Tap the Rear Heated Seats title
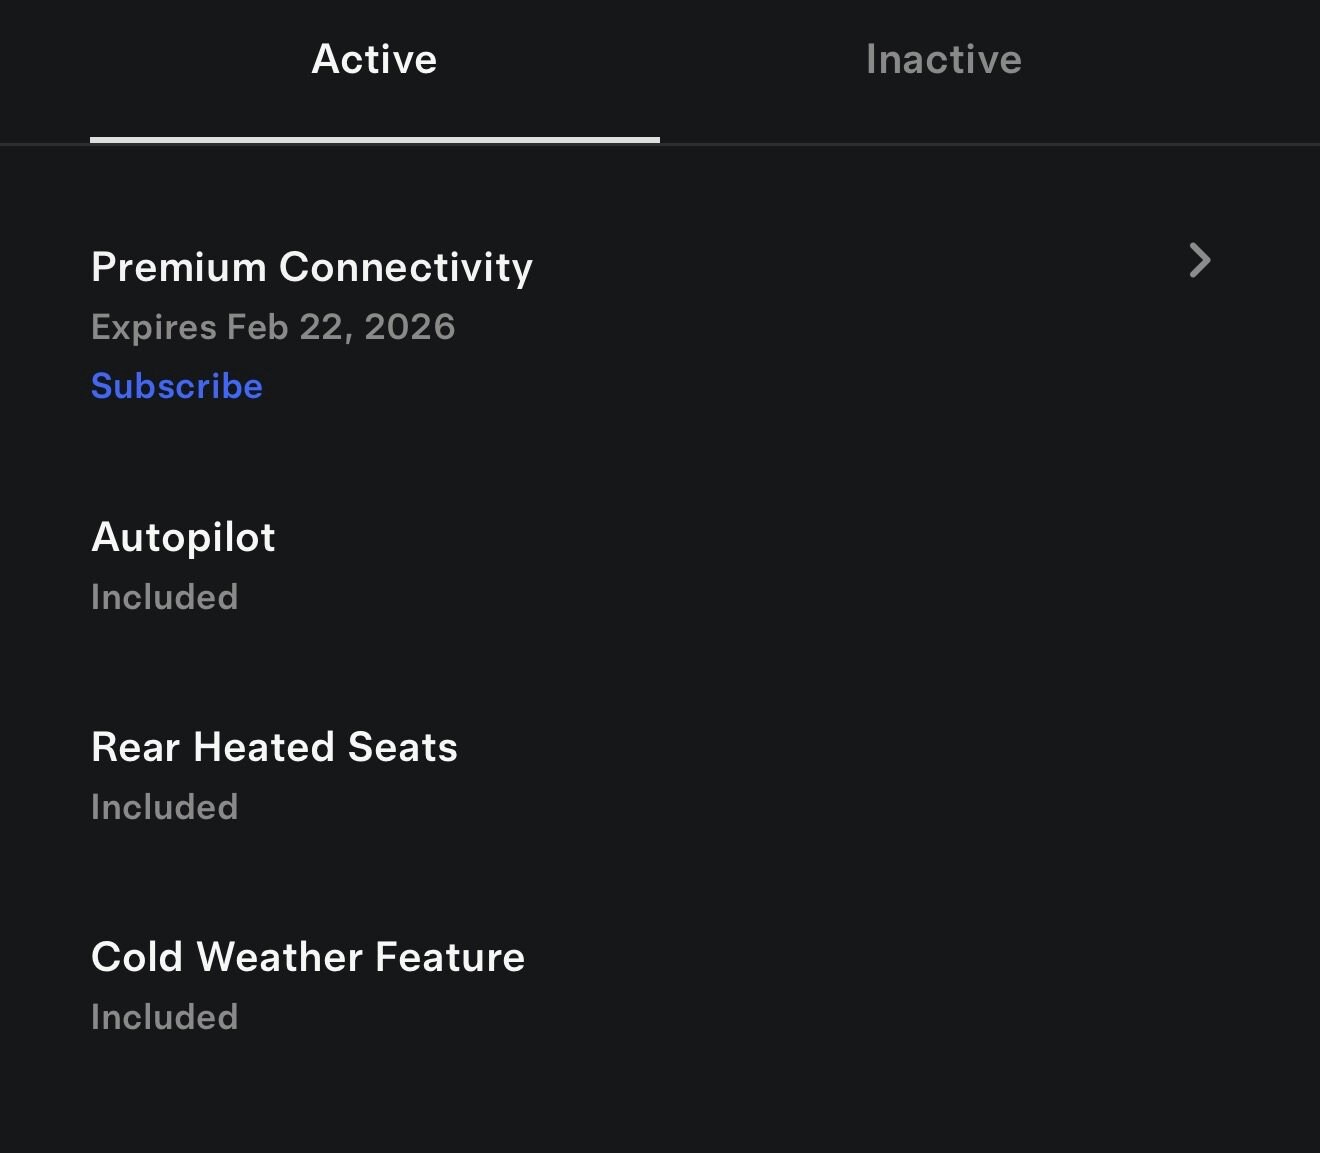This screenshot has height=1153, width=1320. coord(274,747)
